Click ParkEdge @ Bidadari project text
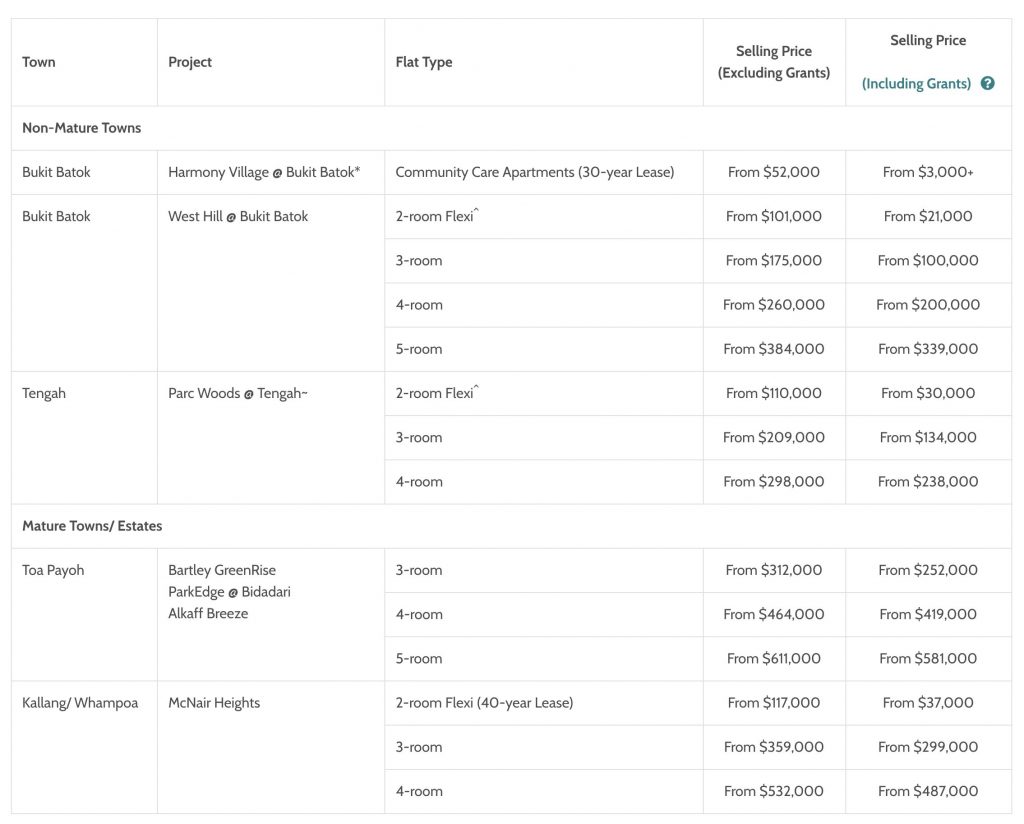The image size is (1024, 824). point(229,592)
